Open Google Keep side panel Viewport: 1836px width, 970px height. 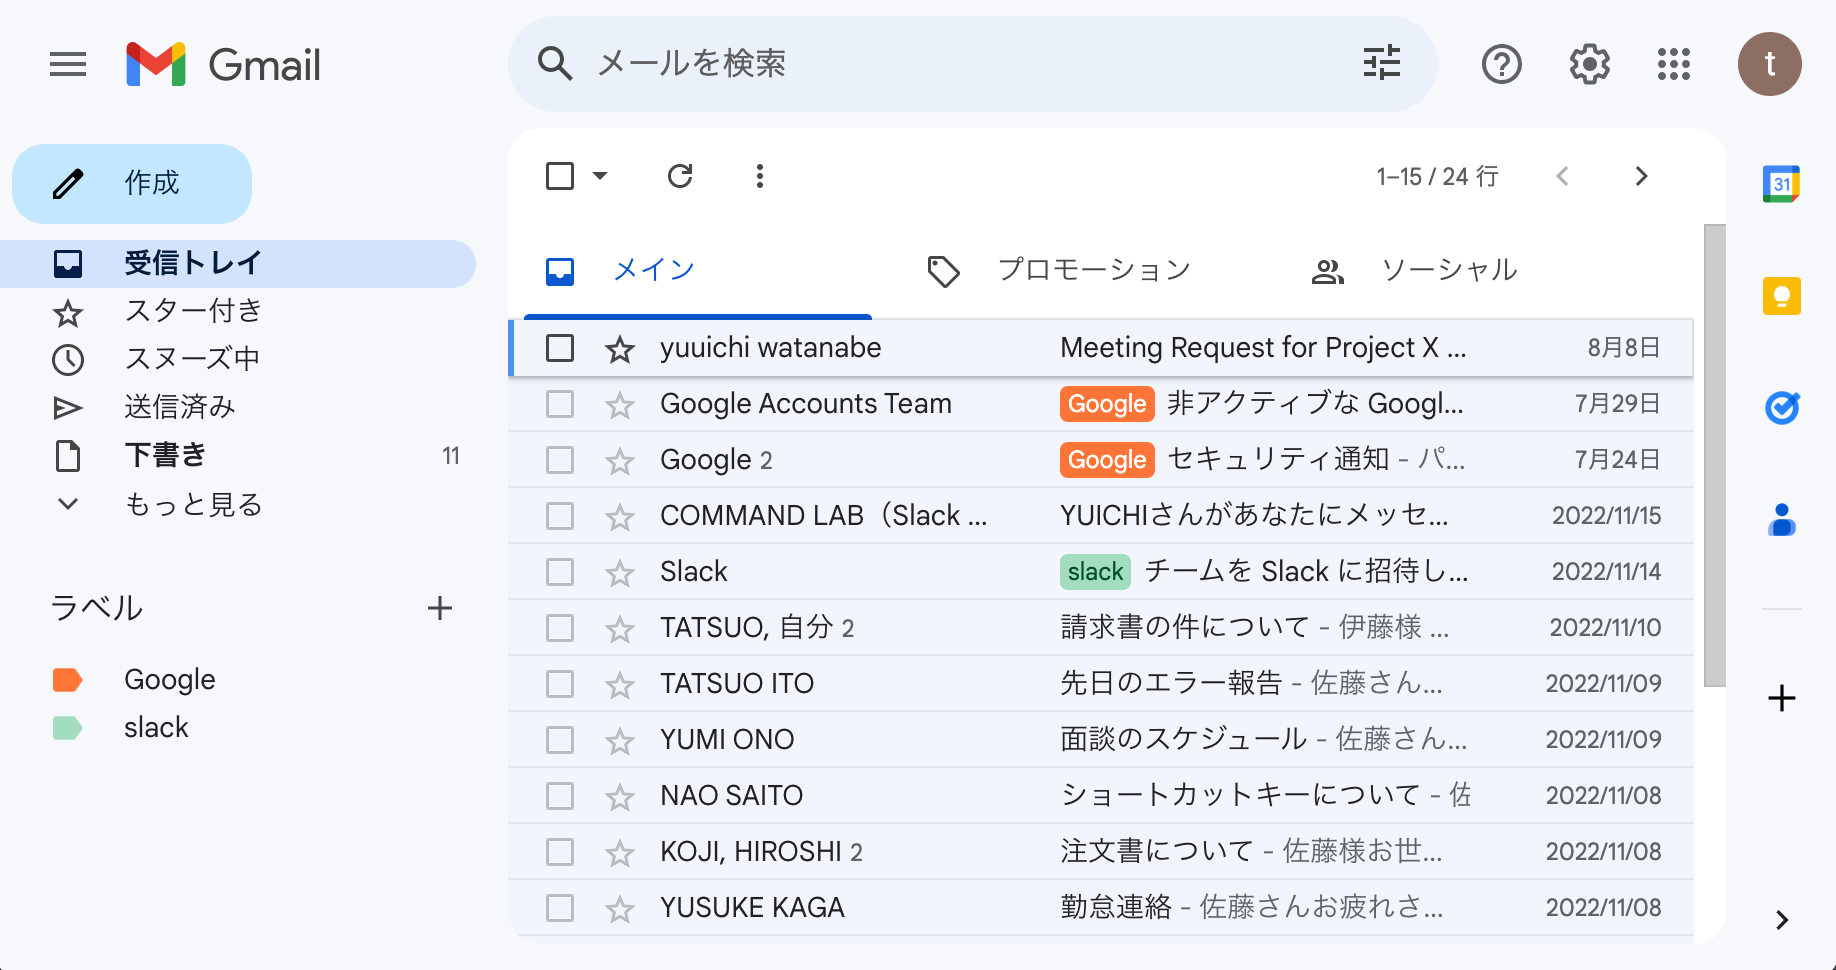(x=1781, y=296)
